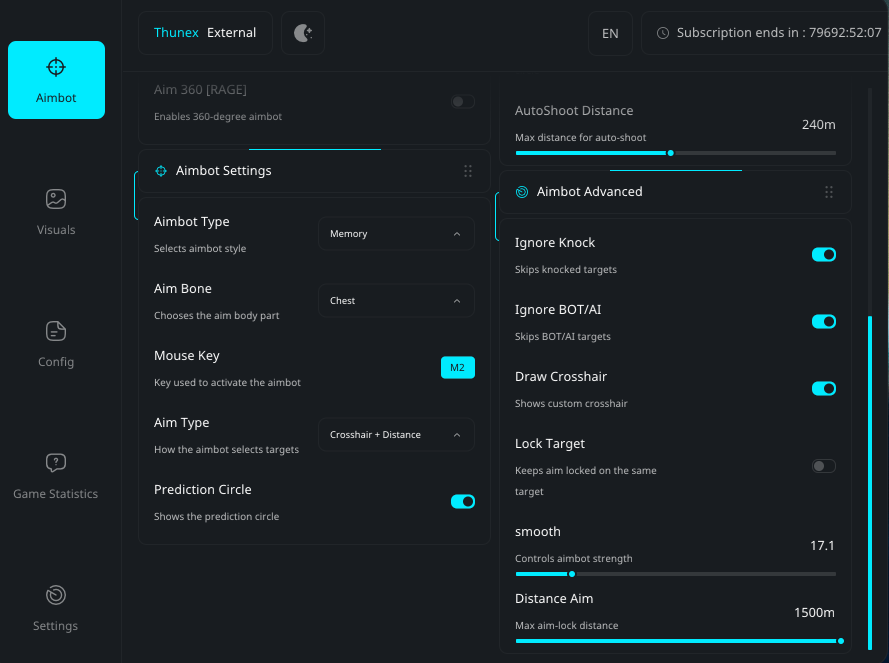Click the drag handle on Aimbot Settings
The image size is (889, 663).
pyautogui.click(x=468, y=171)
